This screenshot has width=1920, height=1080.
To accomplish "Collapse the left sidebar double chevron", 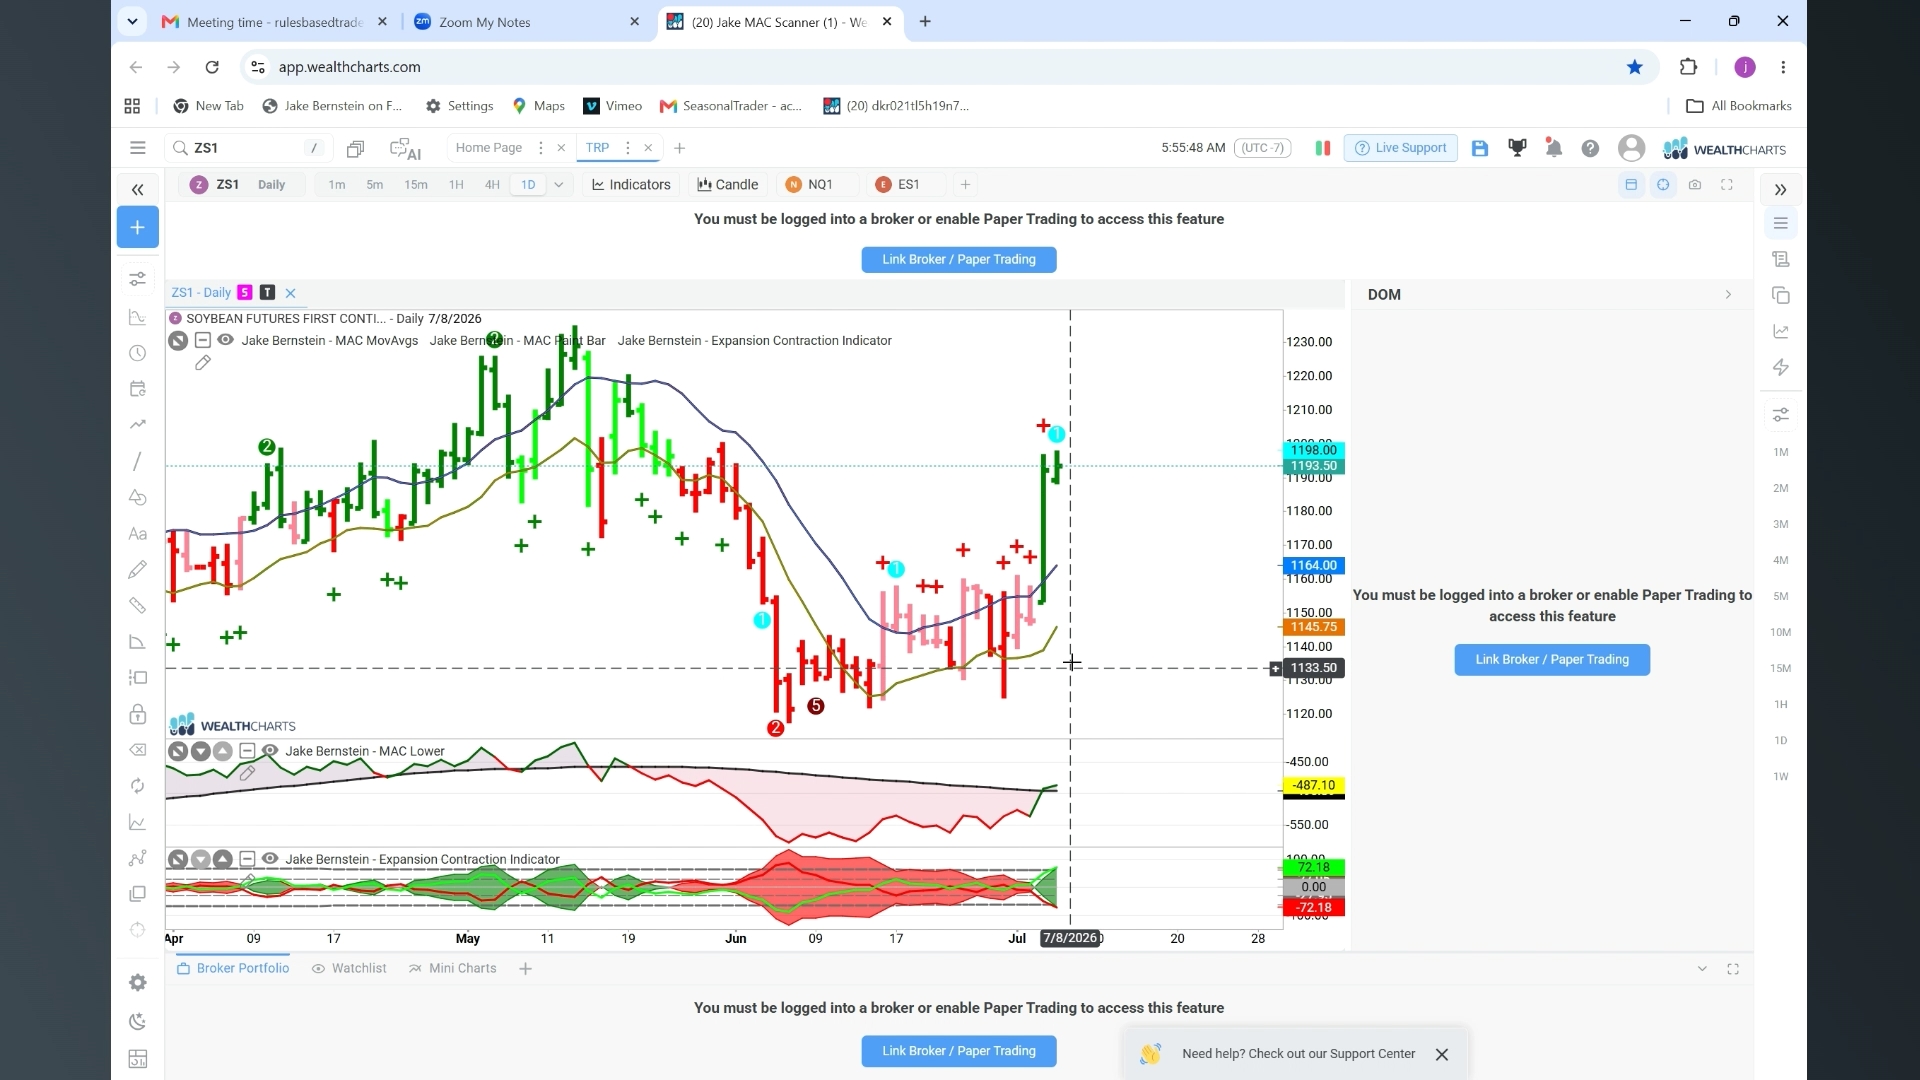I will coord(138,189).
